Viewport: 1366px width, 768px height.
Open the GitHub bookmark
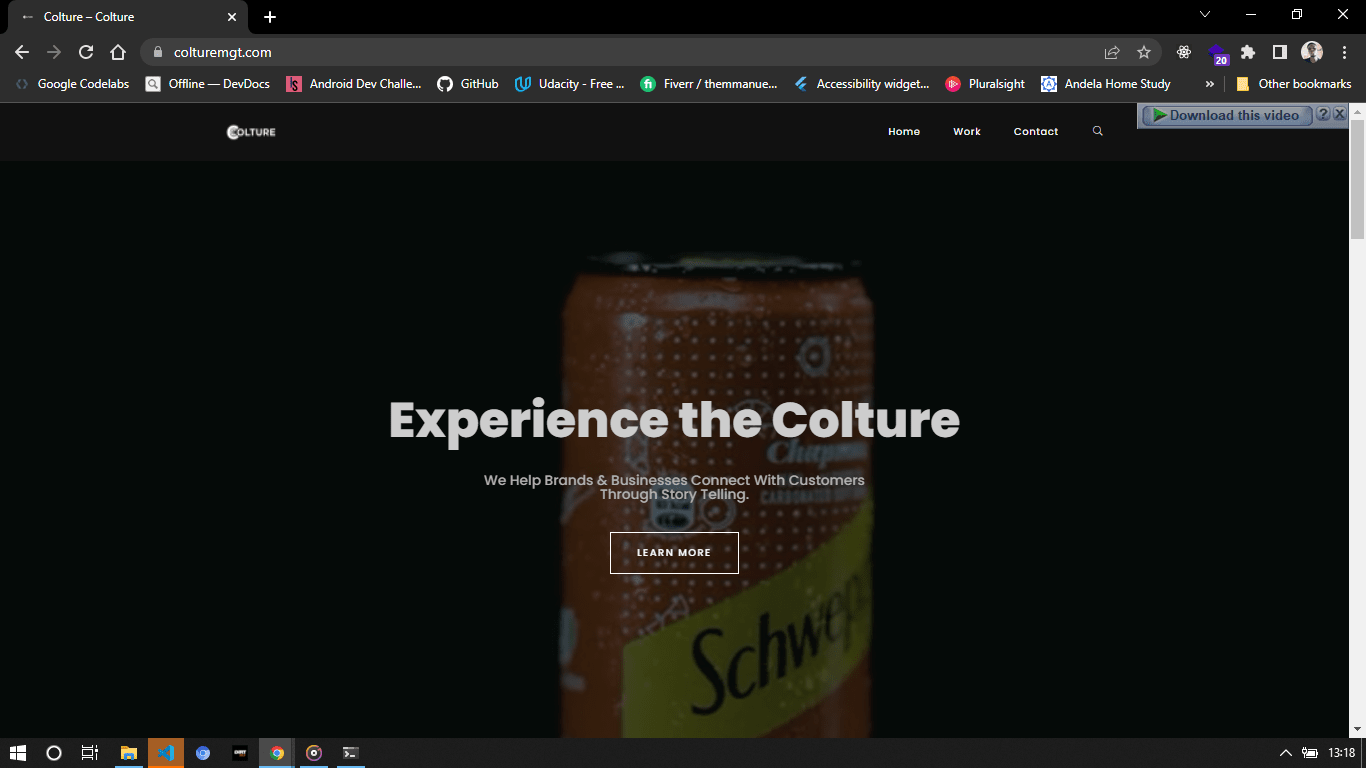468,84
